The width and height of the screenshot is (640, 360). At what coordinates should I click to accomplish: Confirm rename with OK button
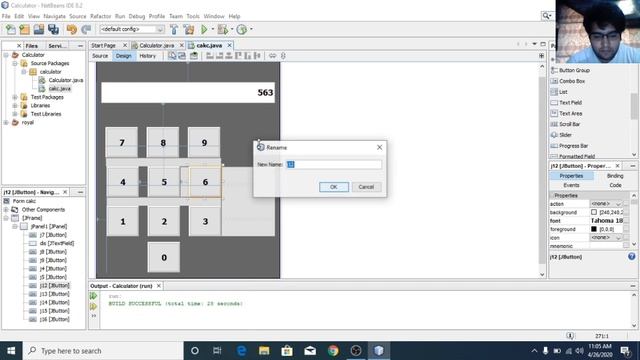pos(333,187)
